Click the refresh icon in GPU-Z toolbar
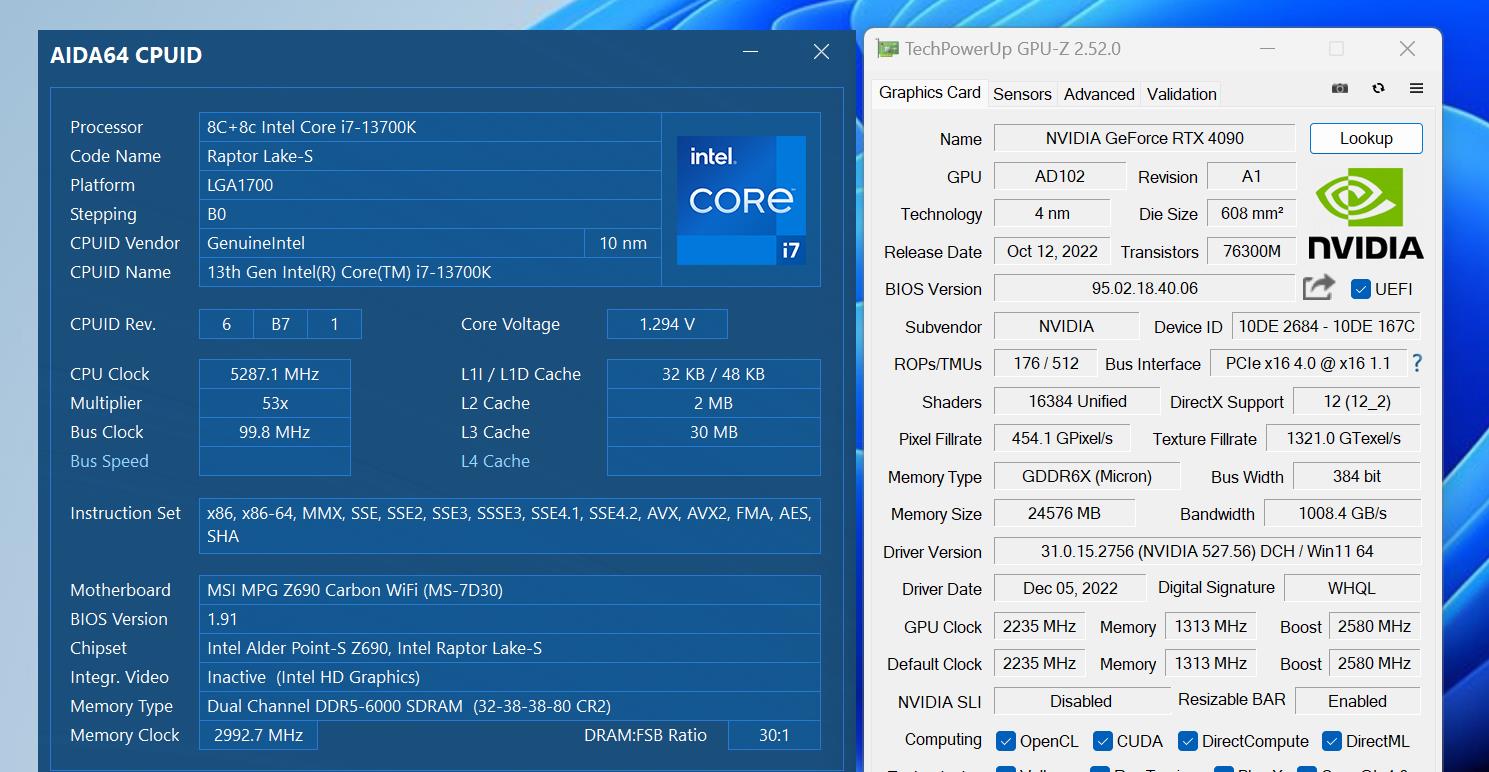 point(1378,88)
